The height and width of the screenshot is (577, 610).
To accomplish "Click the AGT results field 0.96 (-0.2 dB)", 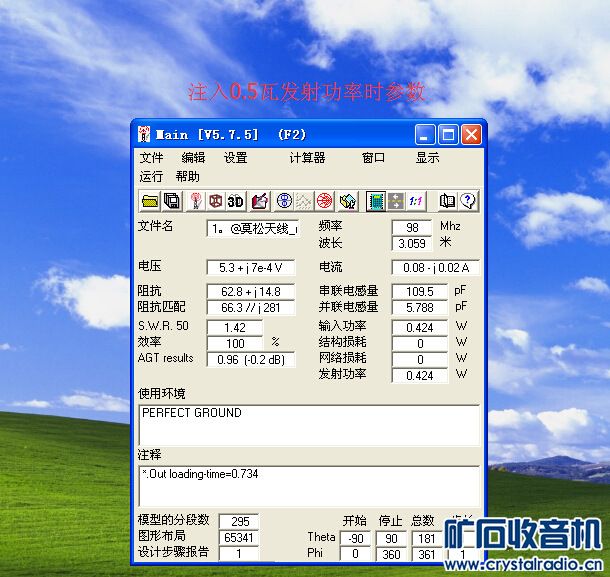I will click(x=251, y=360).
